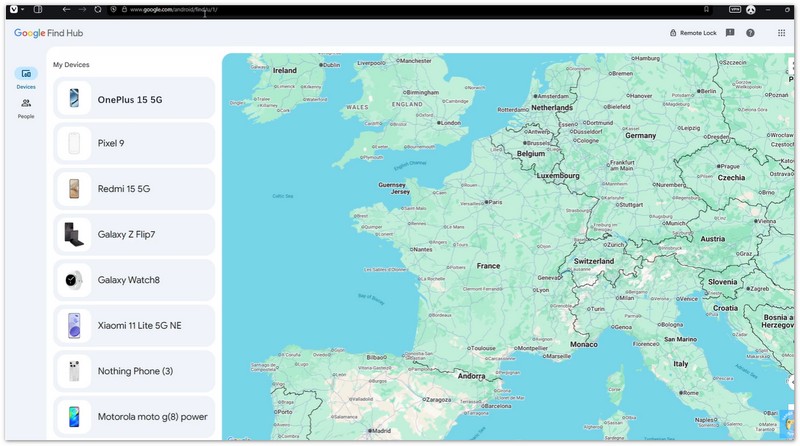Toggle the browser side panel icon
The image size is (800, 446).
click(x=38, y=9)
